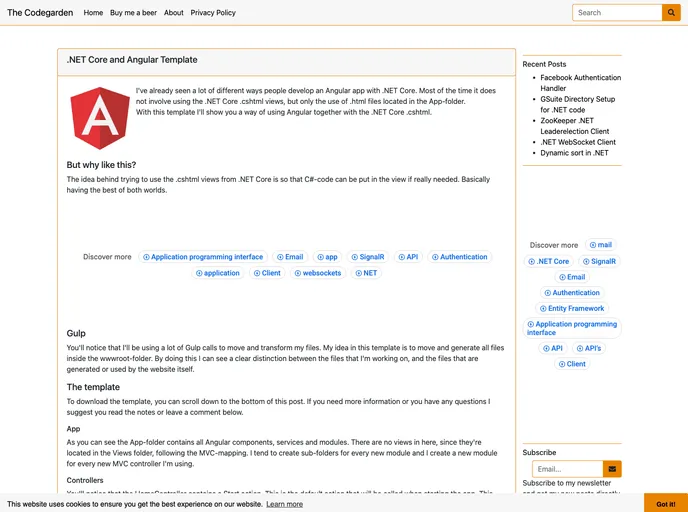The width and height of the screenshot is (688, 512).
Task: Open the Privacy Policy page
Action: pos(213,13)
